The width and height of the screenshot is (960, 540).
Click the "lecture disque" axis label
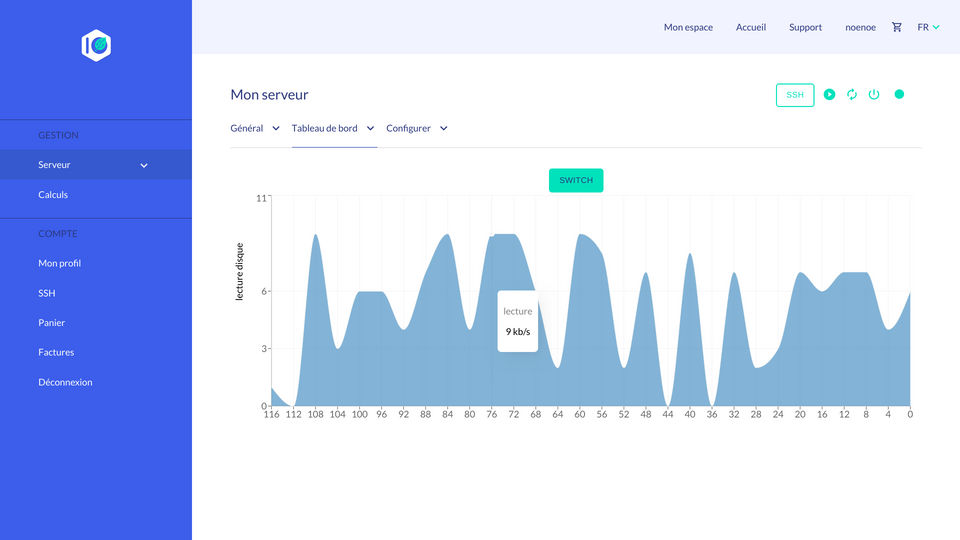click(x=239, y=272)
